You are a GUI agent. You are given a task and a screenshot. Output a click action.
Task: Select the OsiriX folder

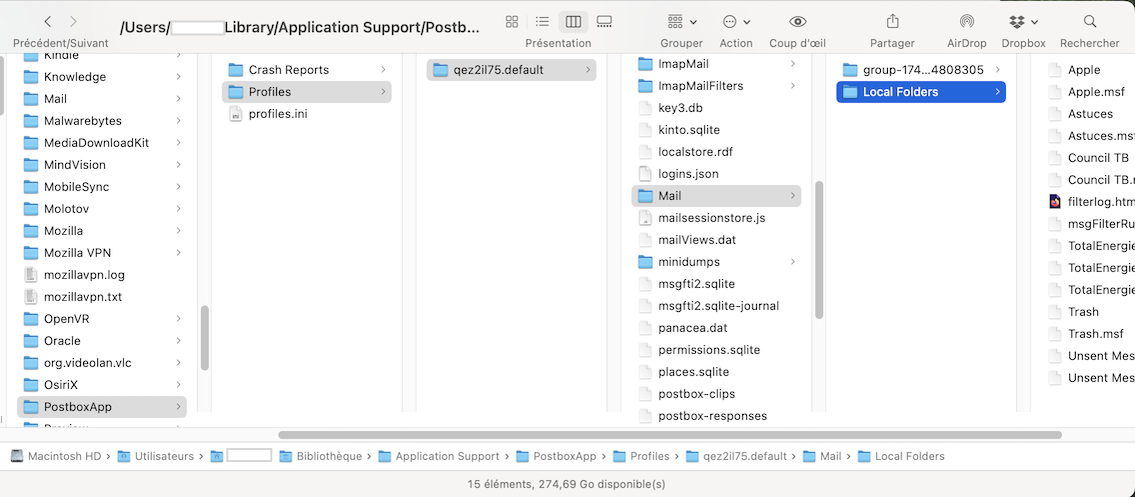[x=101, y=385]
